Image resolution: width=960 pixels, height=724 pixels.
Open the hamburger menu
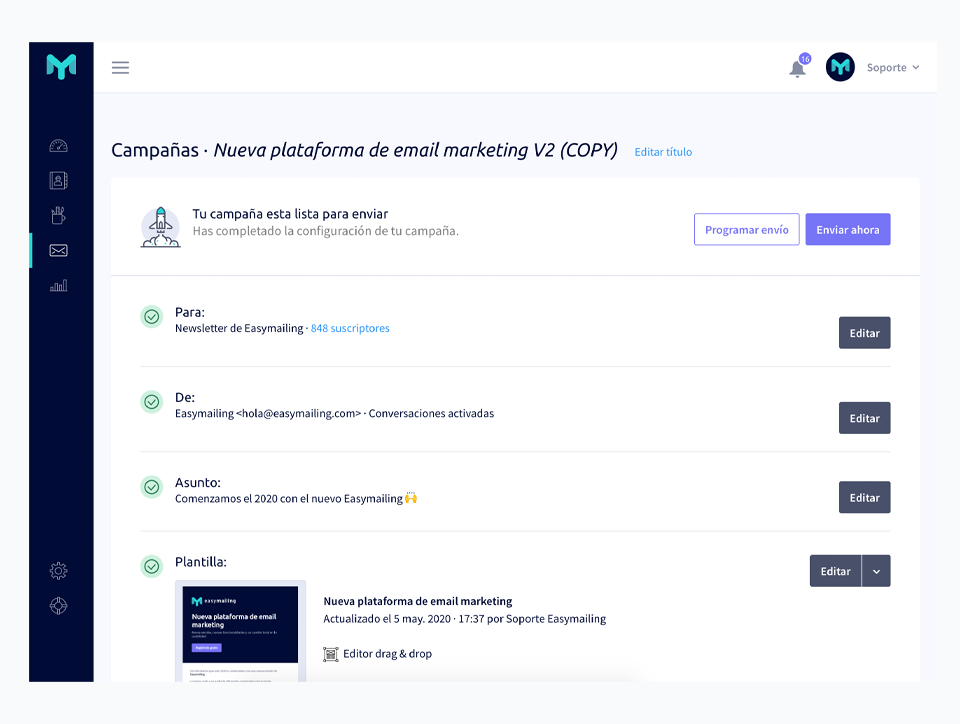pos(120,67)
